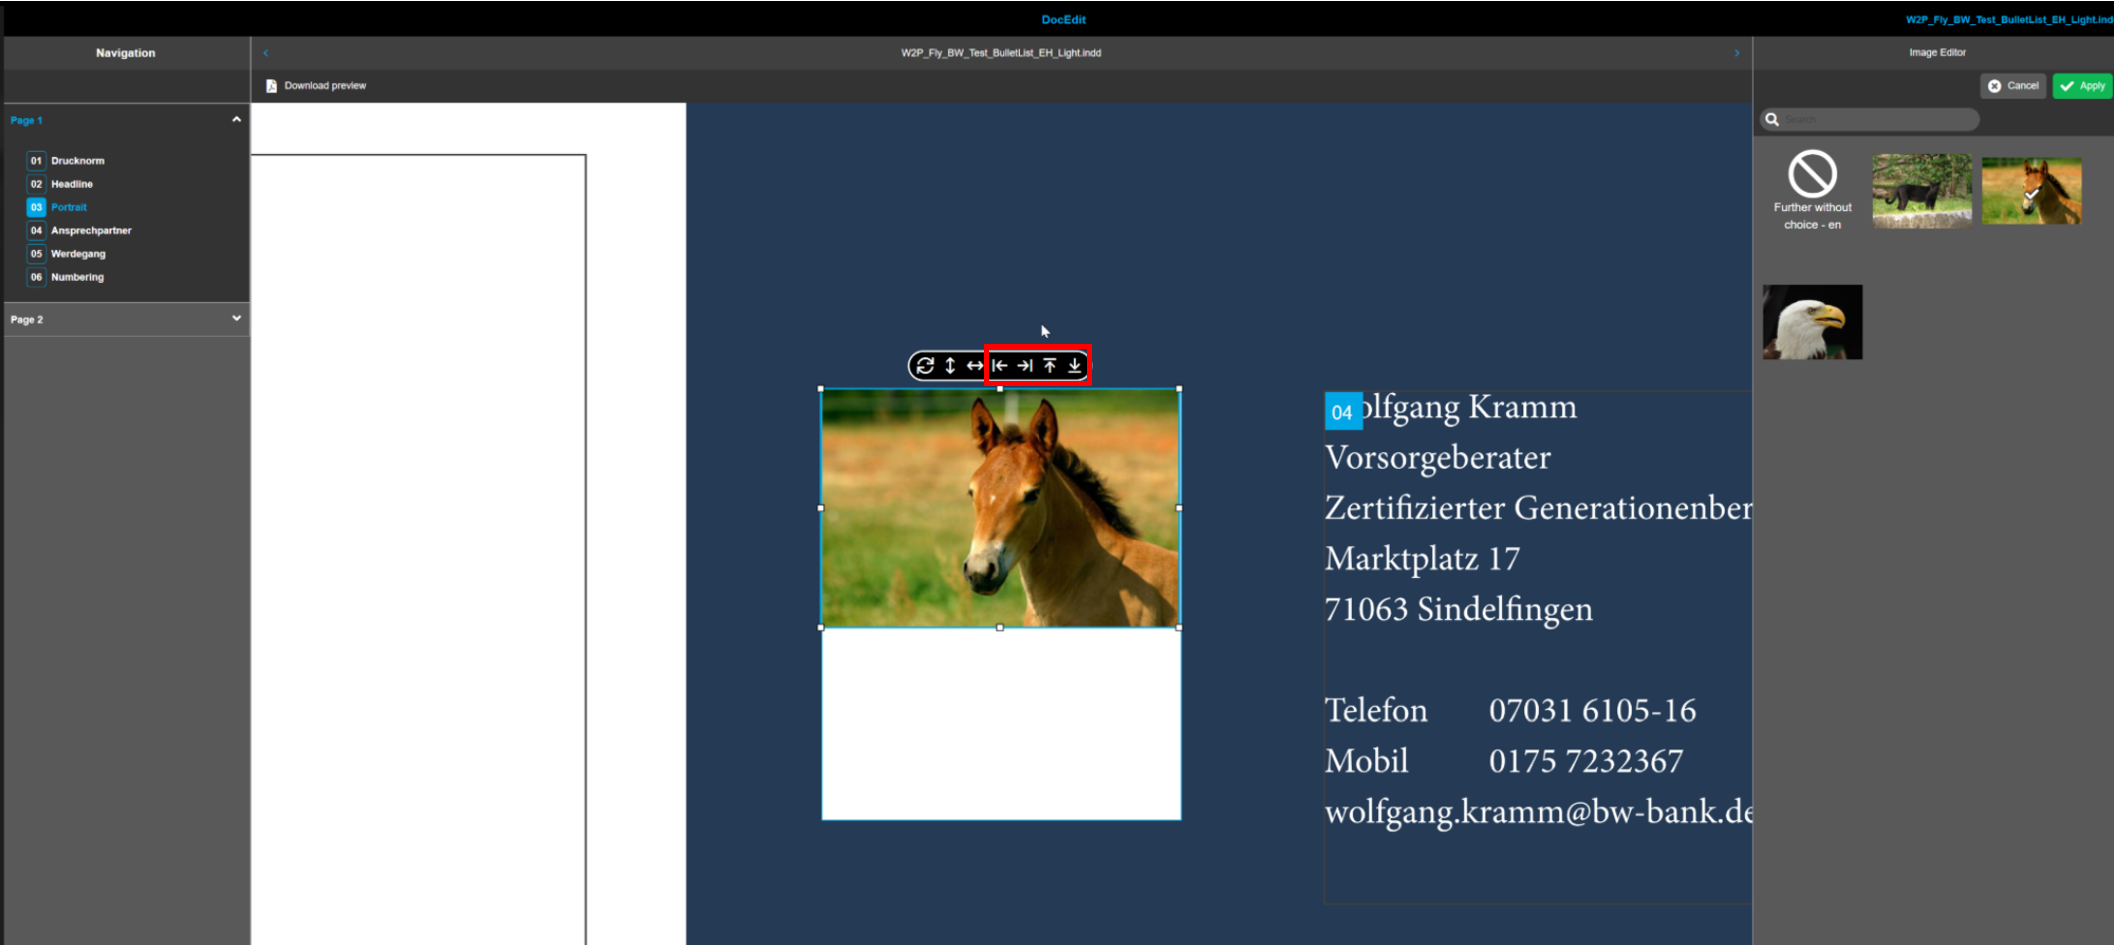
Task: Select the Portrait navigation item
Action: coord(69,207)
